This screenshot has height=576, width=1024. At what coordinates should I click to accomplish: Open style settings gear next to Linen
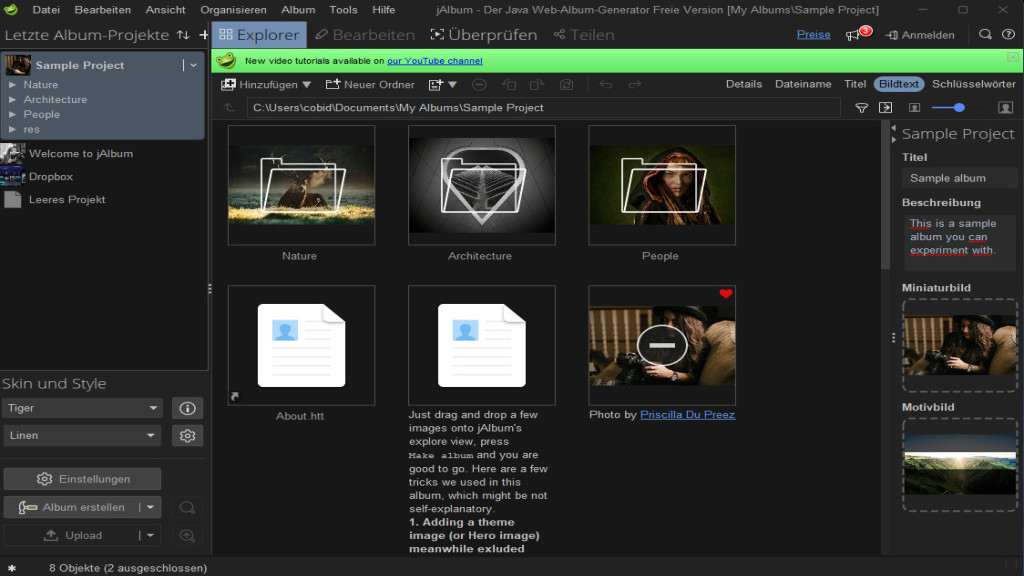[x=187, y=436]
